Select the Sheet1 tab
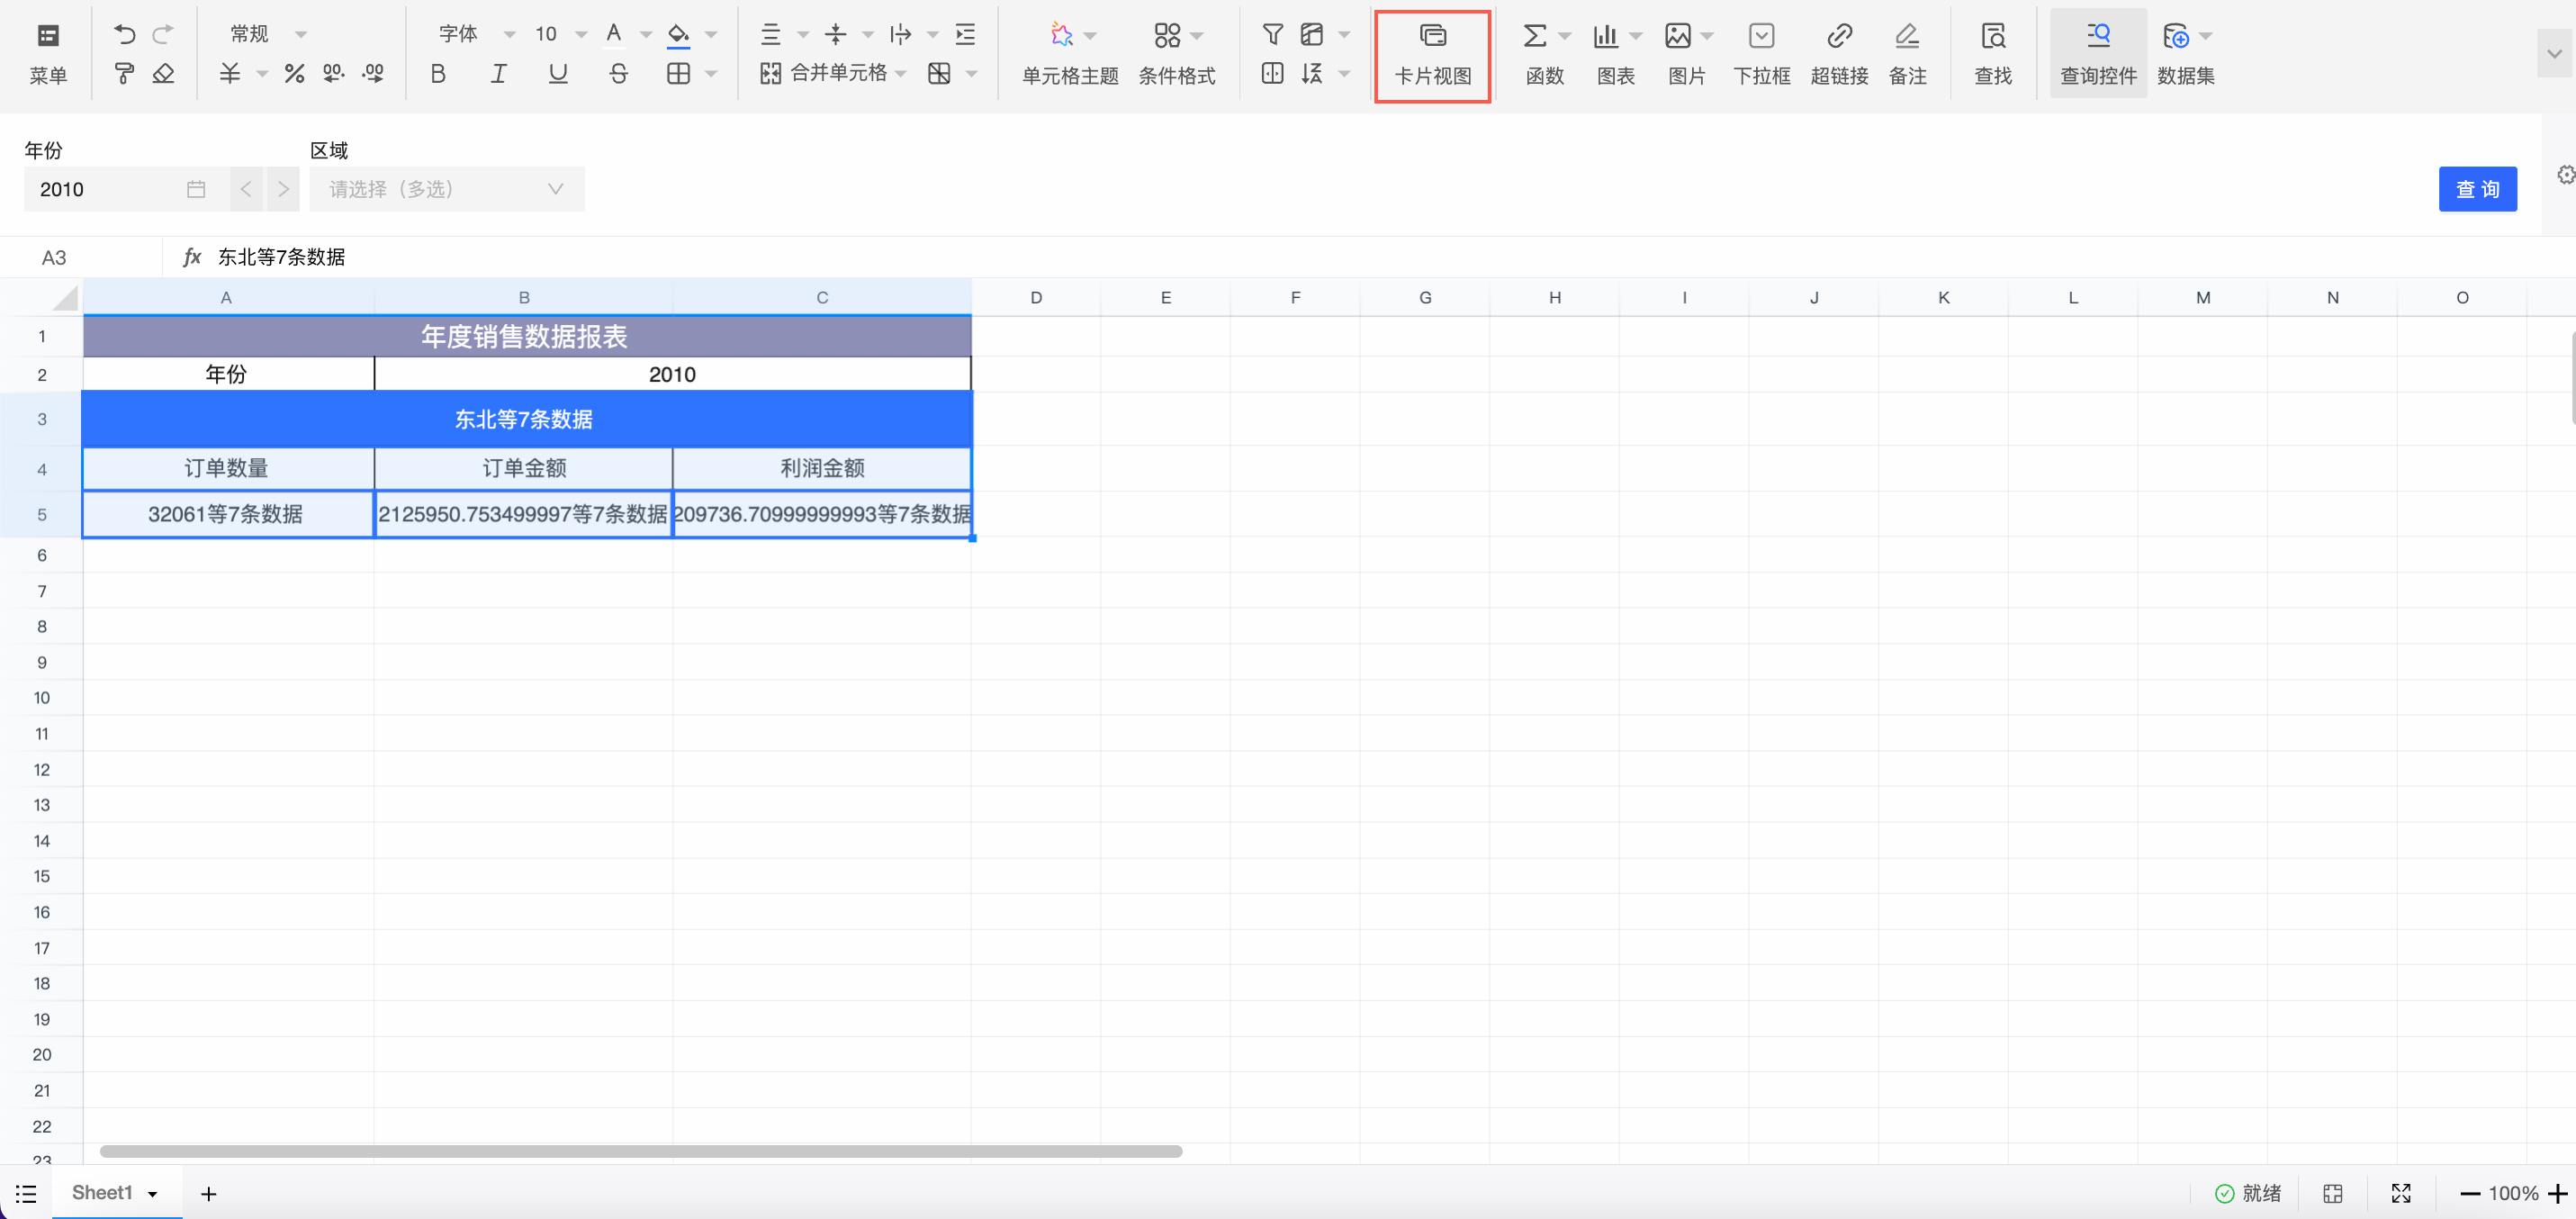Screen dimensions: 2576x1219 102,1192
